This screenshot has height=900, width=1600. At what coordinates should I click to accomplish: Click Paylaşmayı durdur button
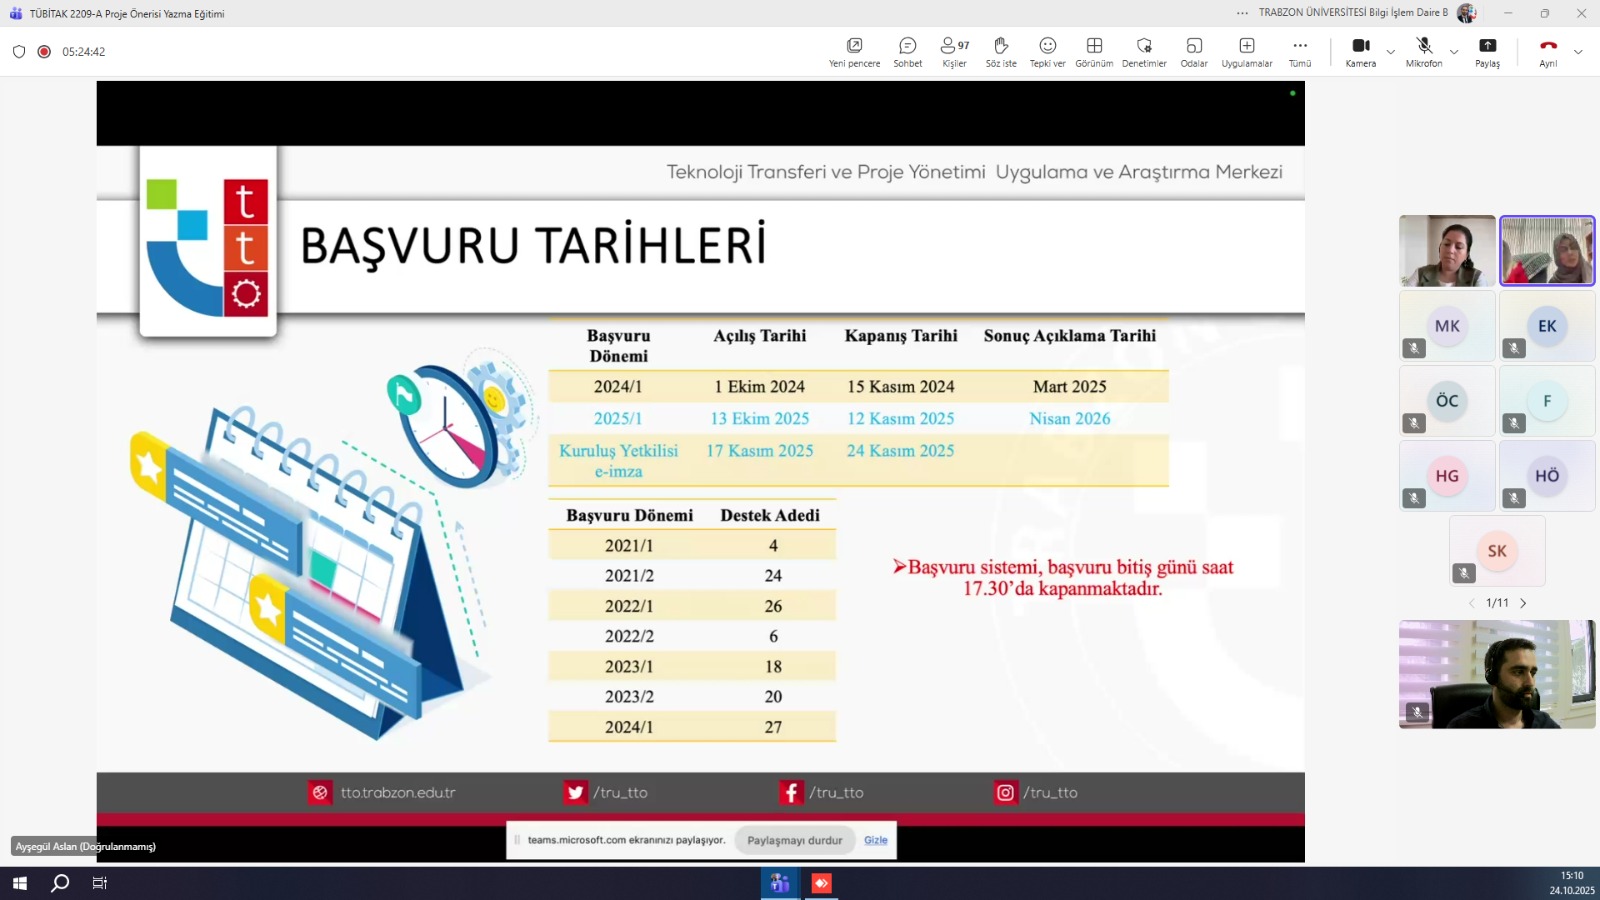click(794, 840)
